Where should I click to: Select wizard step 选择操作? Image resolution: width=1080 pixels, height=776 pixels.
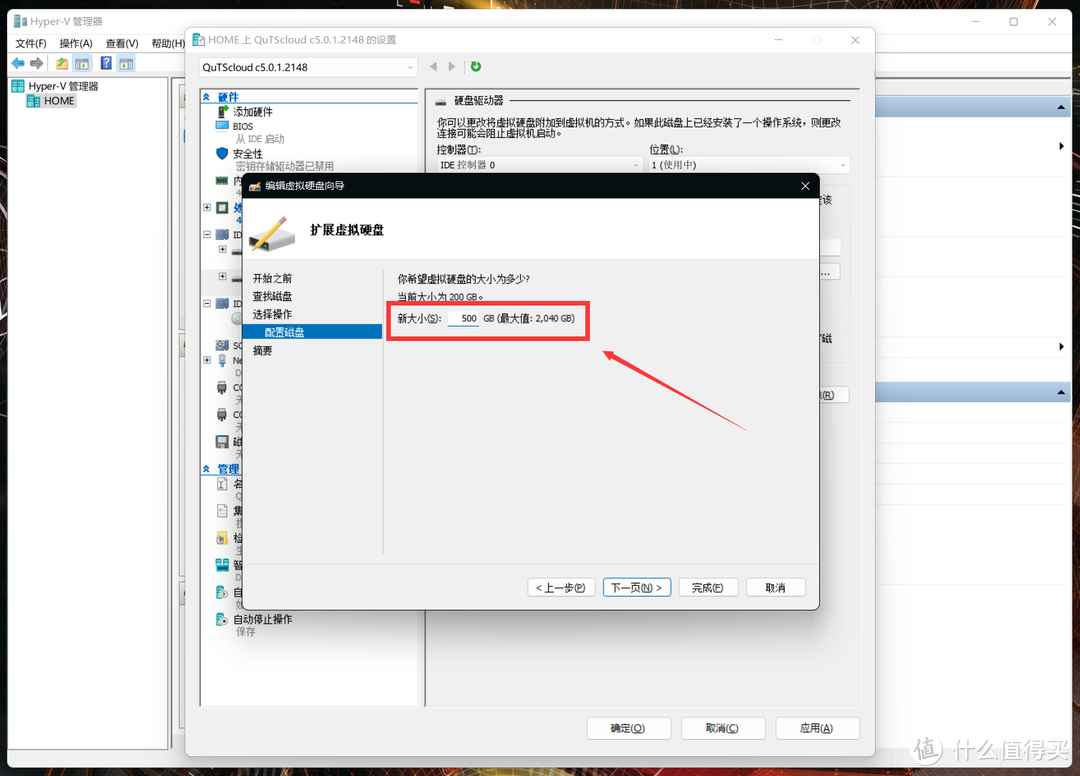[x=272, y=314]
